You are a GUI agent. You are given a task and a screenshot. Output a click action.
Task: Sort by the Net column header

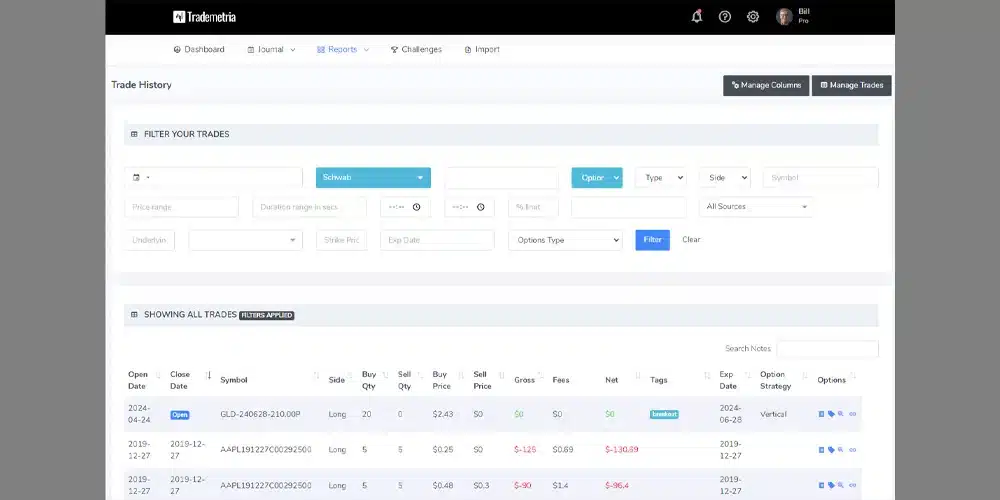[612, 380]
